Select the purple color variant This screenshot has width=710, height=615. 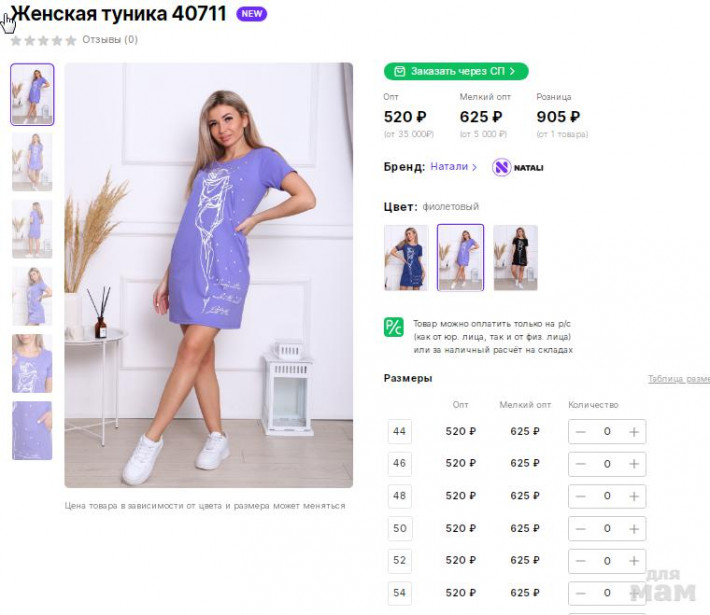(x=460, y=257)
